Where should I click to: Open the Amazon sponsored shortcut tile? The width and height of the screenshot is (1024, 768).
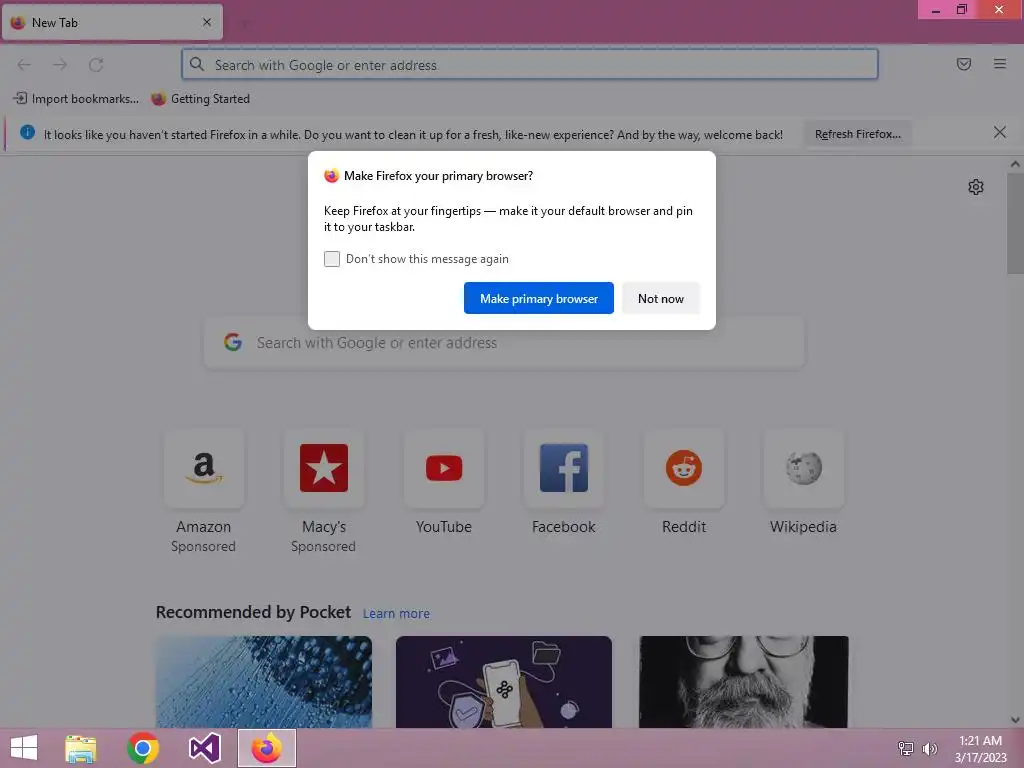tap(204, 468)
